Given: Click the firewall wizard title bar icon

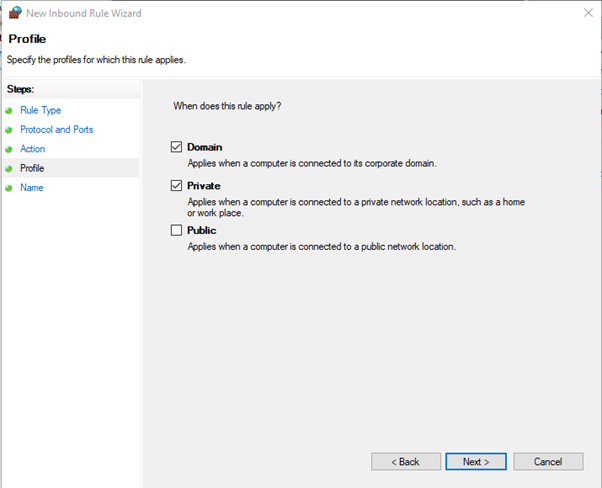Looking at the screenshot, I should pyautogui.click(x=15, y=12).
